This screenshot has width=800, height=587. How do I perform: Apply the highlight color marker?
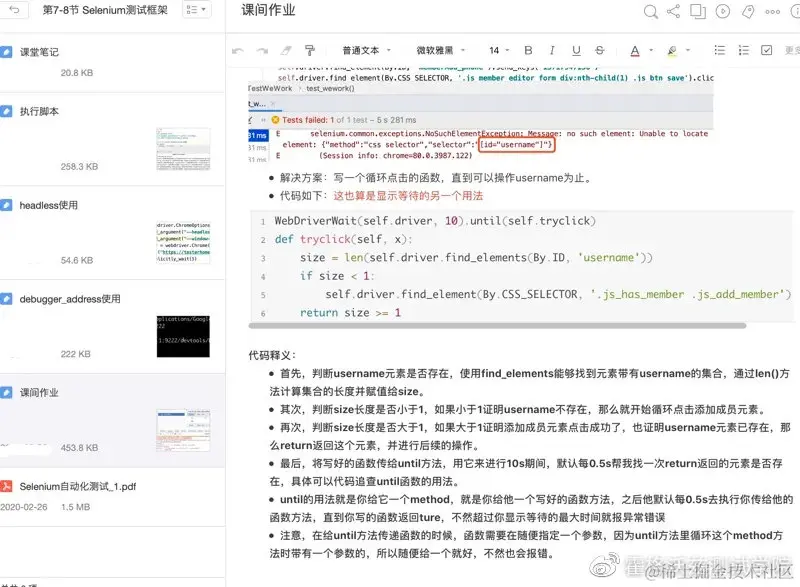[672, 50]
